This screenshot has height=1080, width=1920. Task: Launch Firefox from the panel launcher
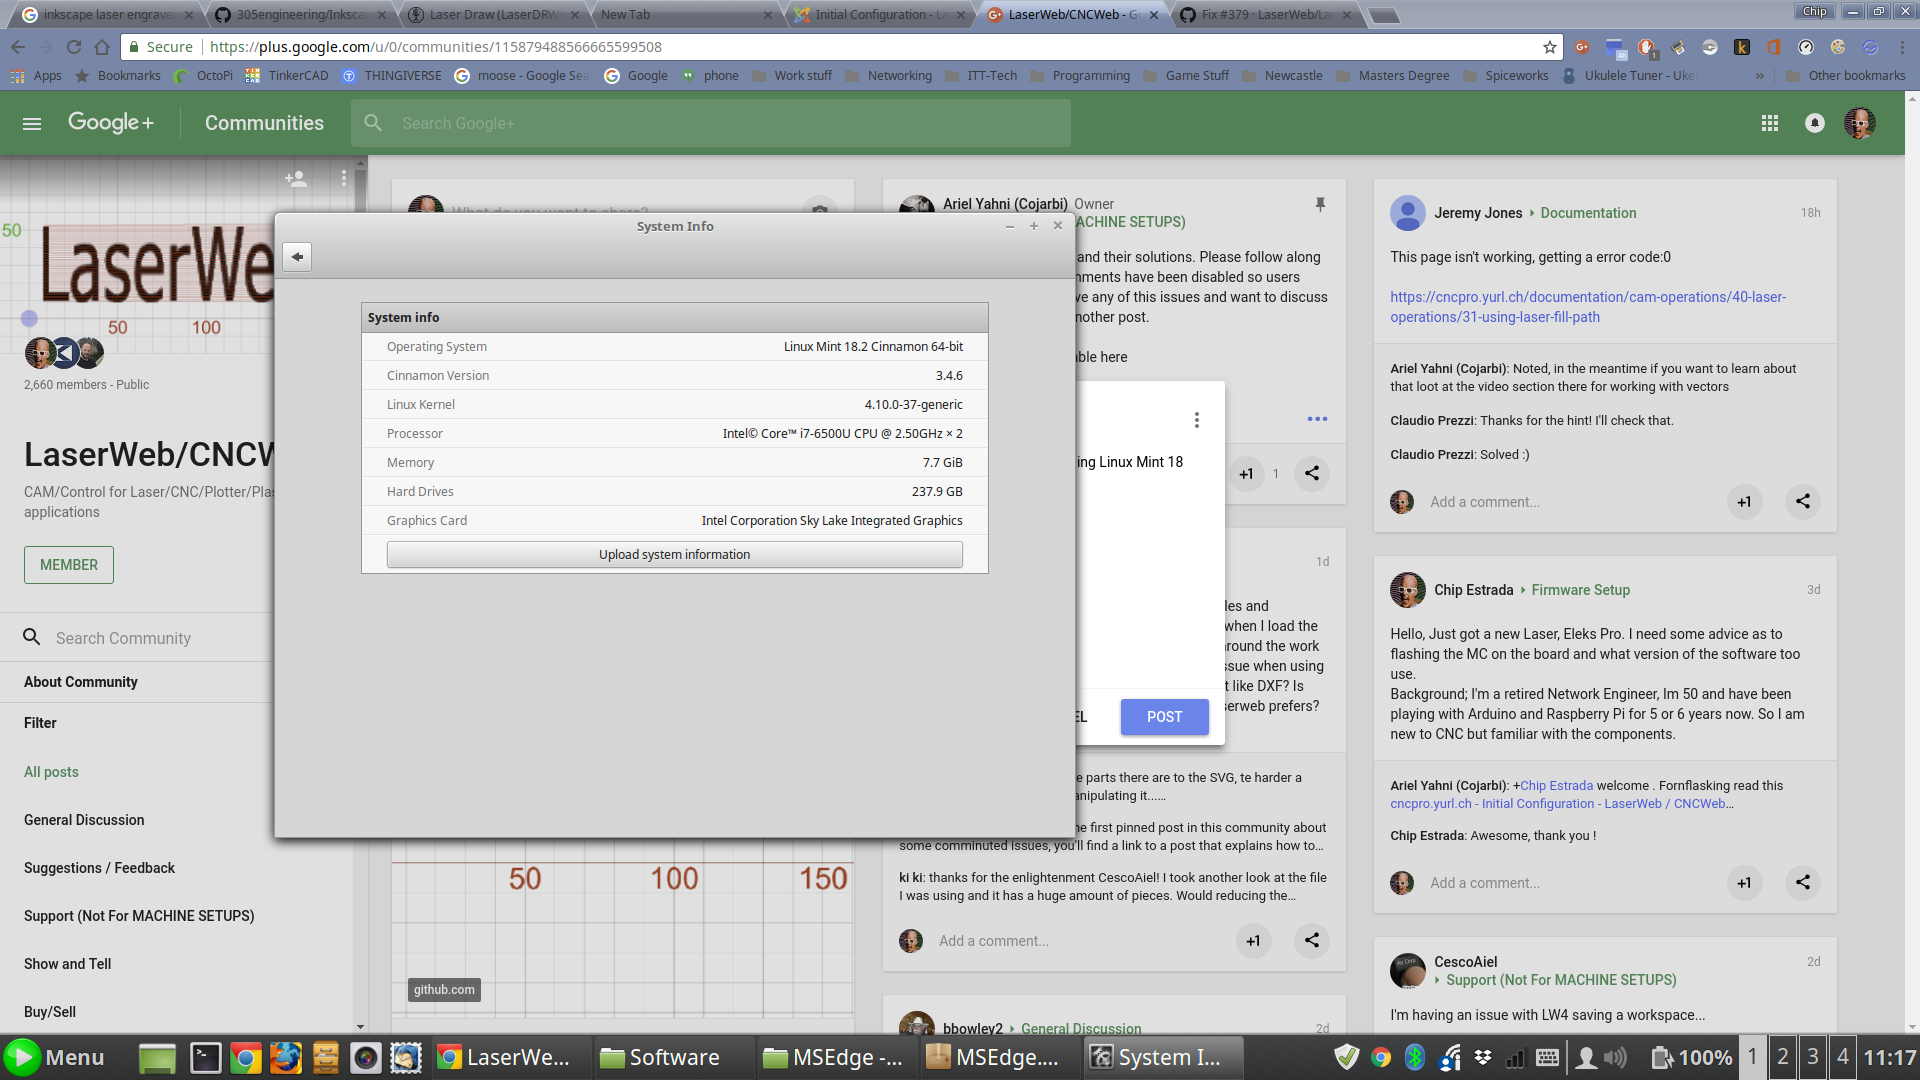click(286, 1057)
